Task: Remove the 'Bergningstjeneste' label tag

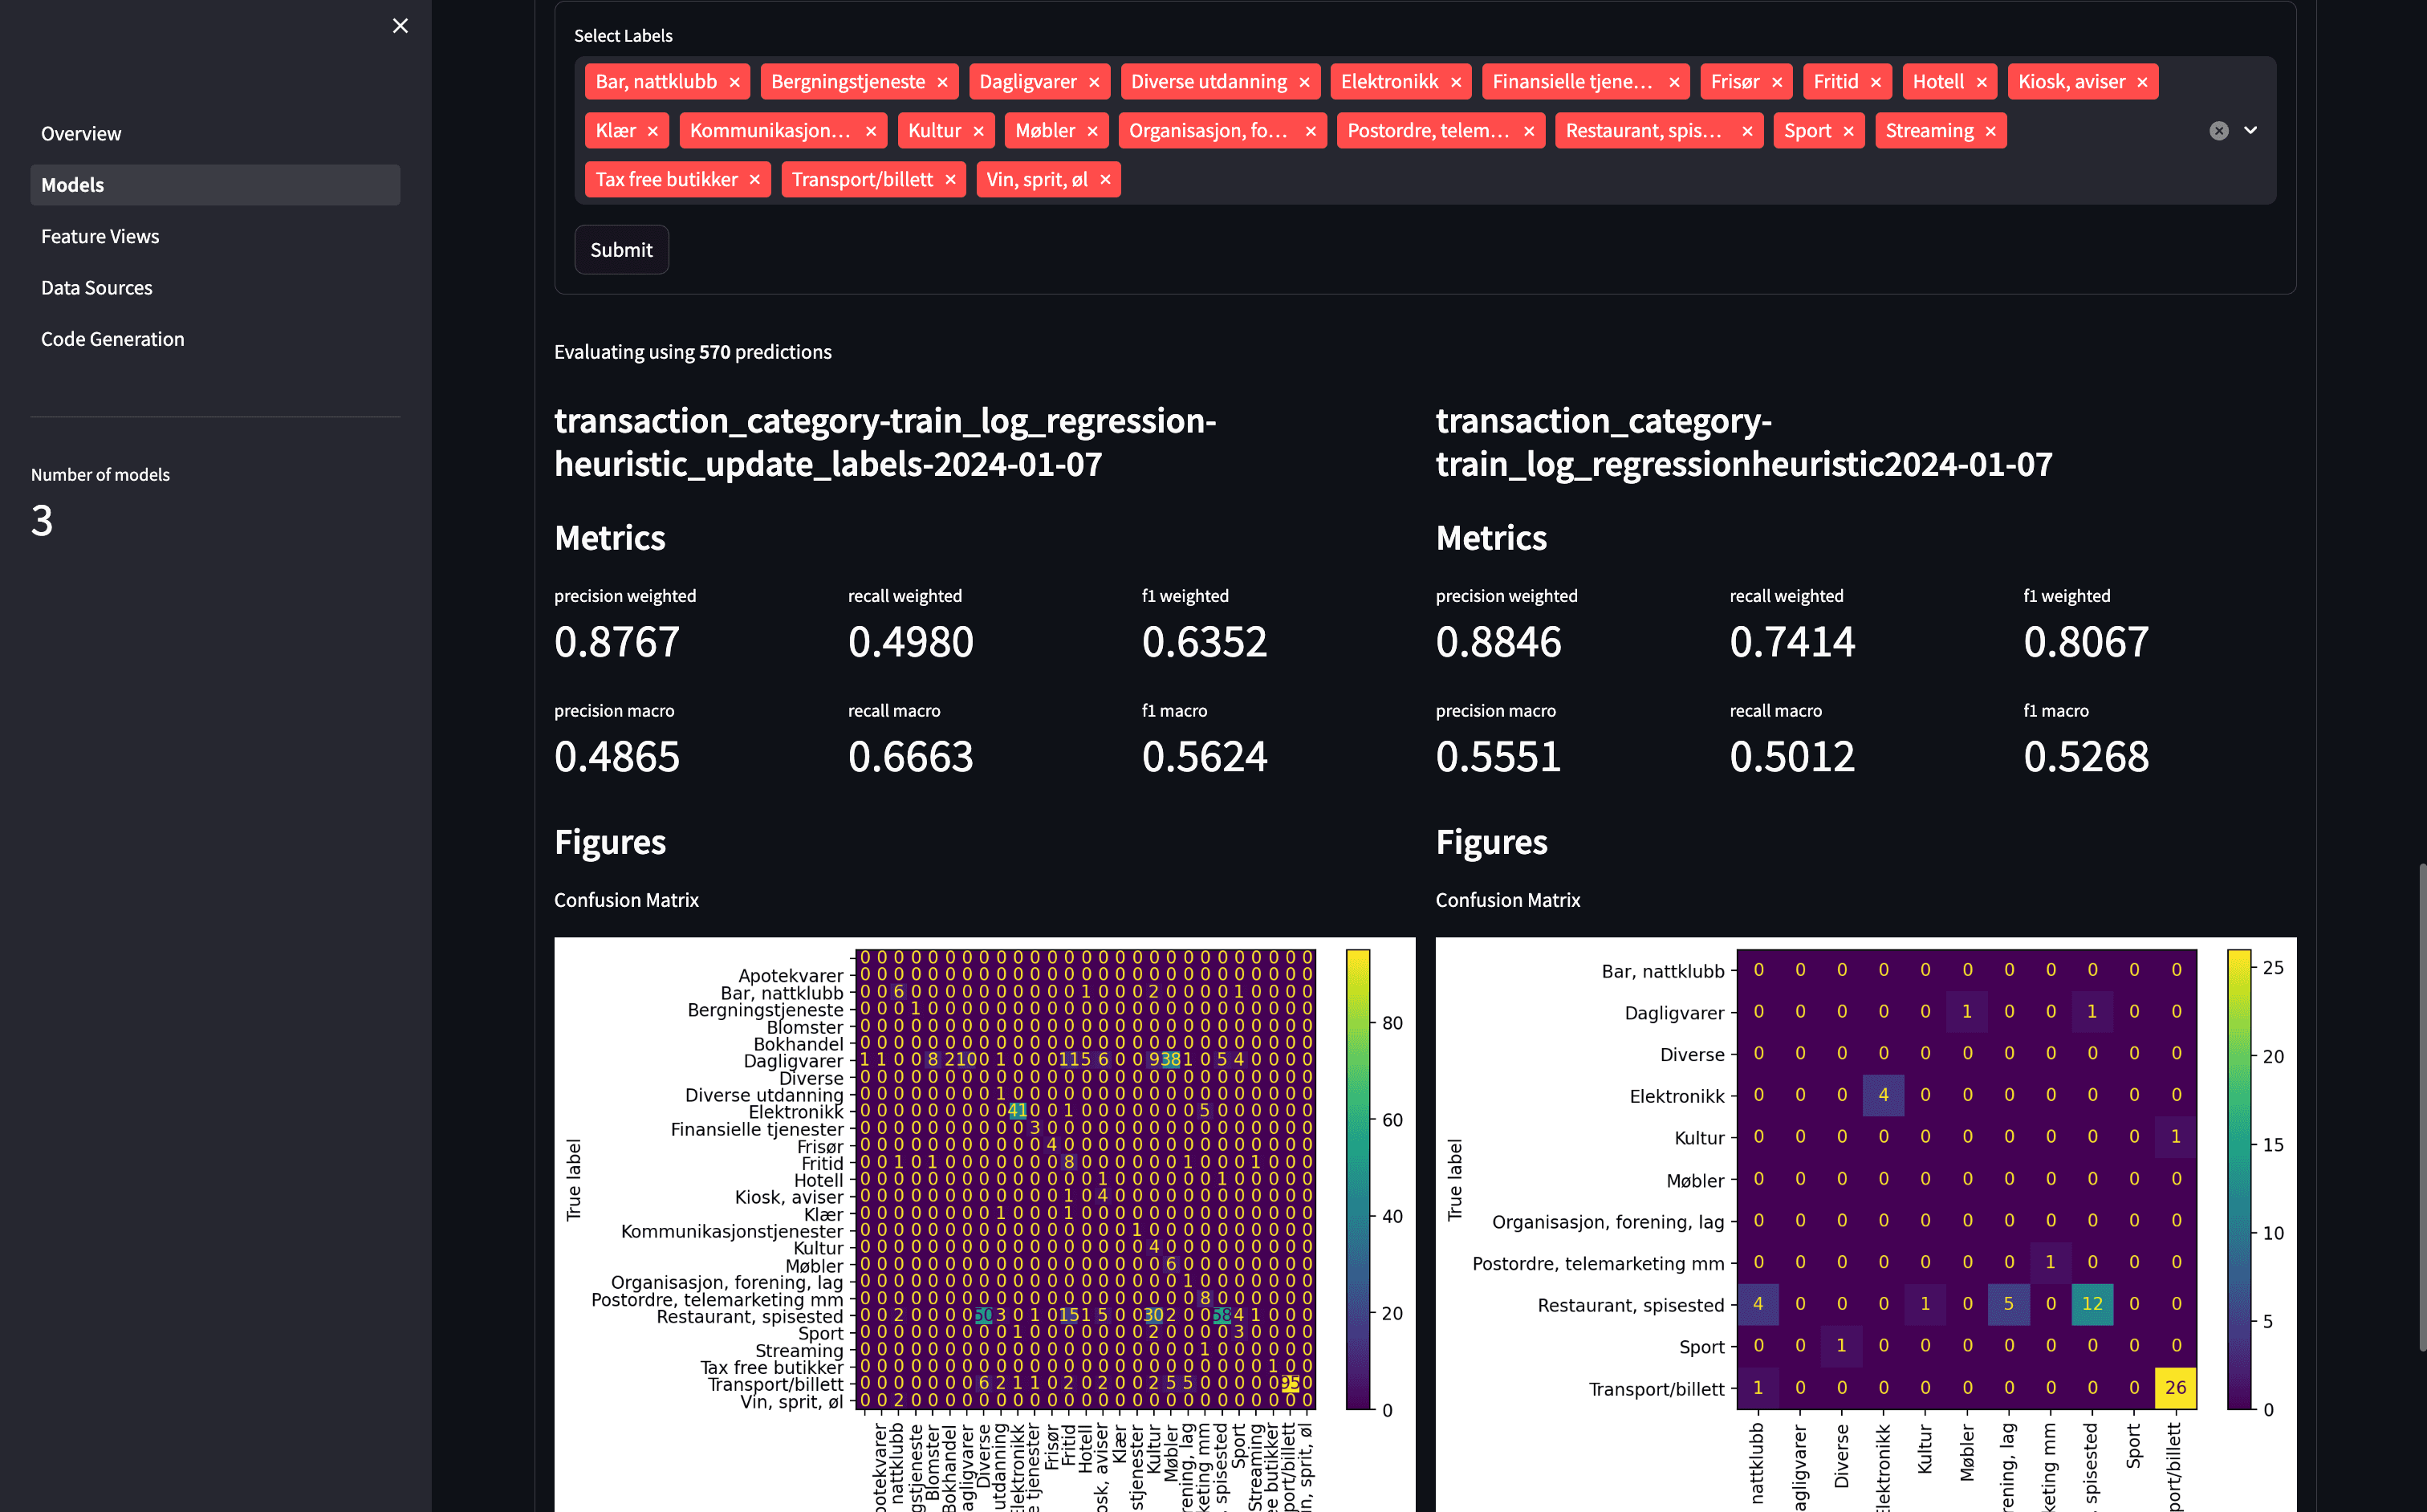Action: [x=942, y=82]
